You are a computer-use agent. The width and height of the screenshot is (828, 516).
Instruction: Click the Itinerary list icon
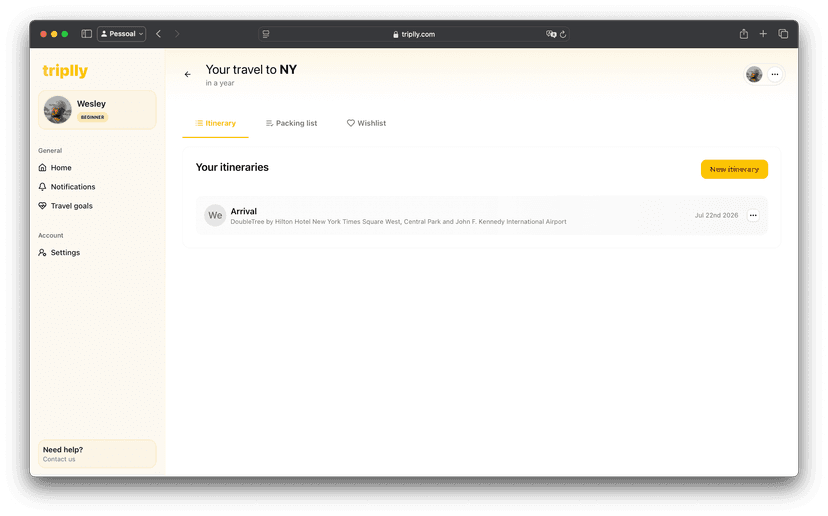tap(199, 123)
